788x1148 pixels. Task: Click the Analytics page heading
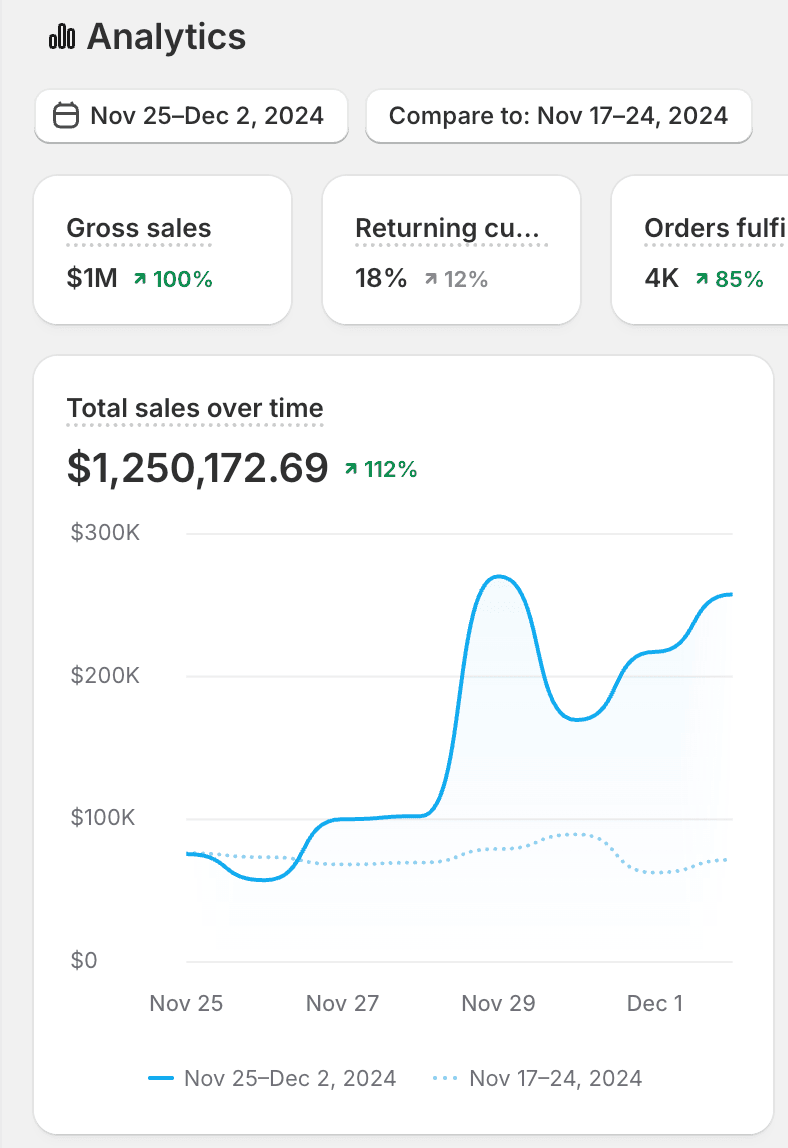pos(166,37)
